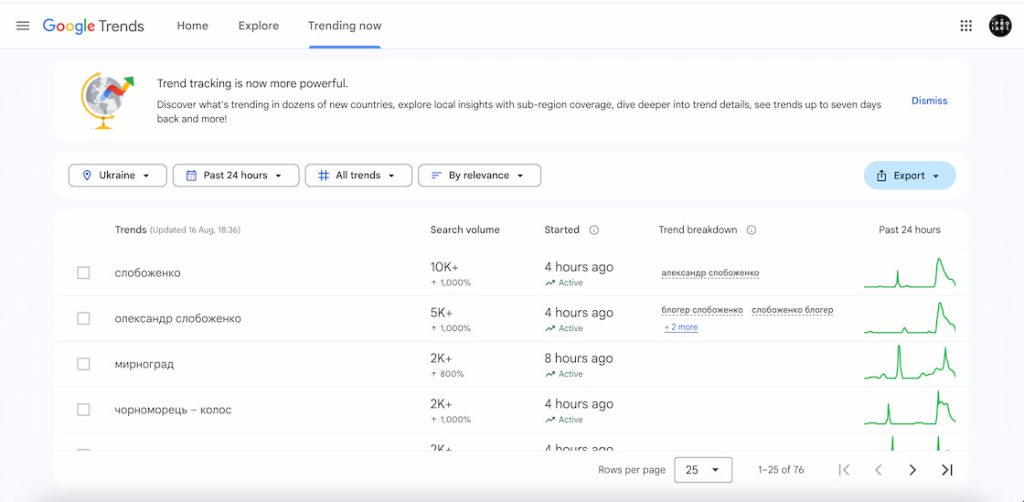Open the hamburger main menu

(23, 26)
